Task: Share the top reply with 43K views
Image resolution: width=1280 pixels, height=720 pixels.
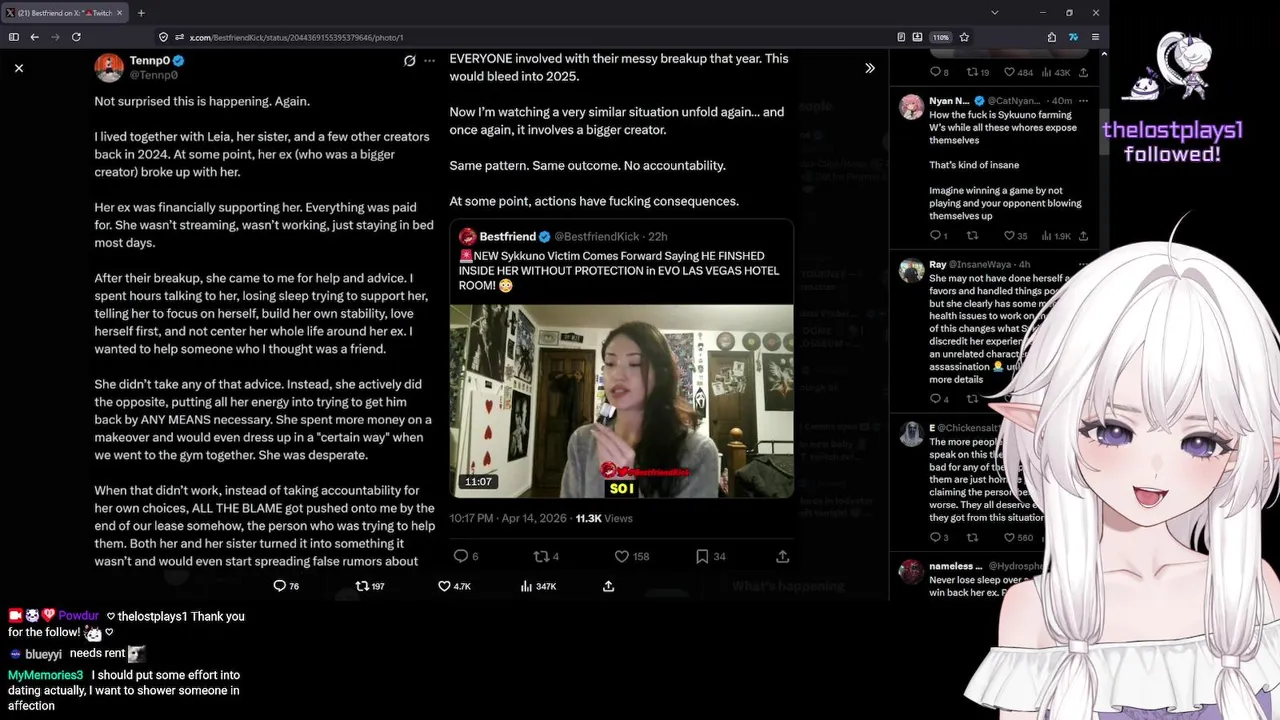Action: pyautogui.click(x=1083, y=72)
